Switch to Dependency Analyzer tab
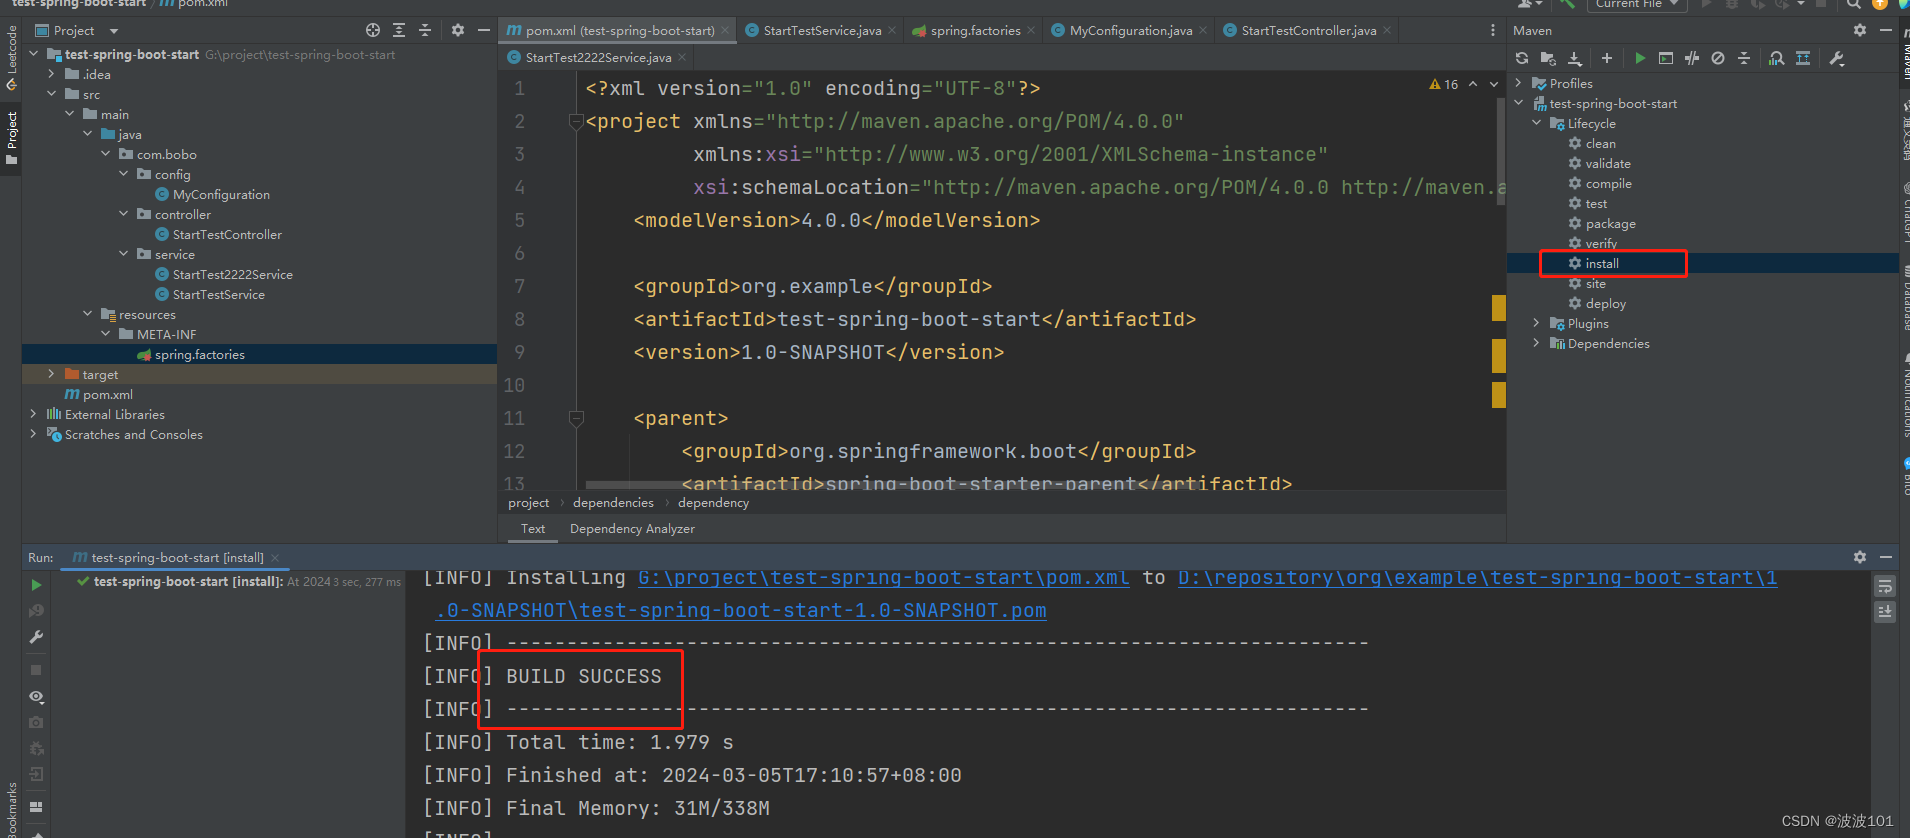 coord(632,529)
